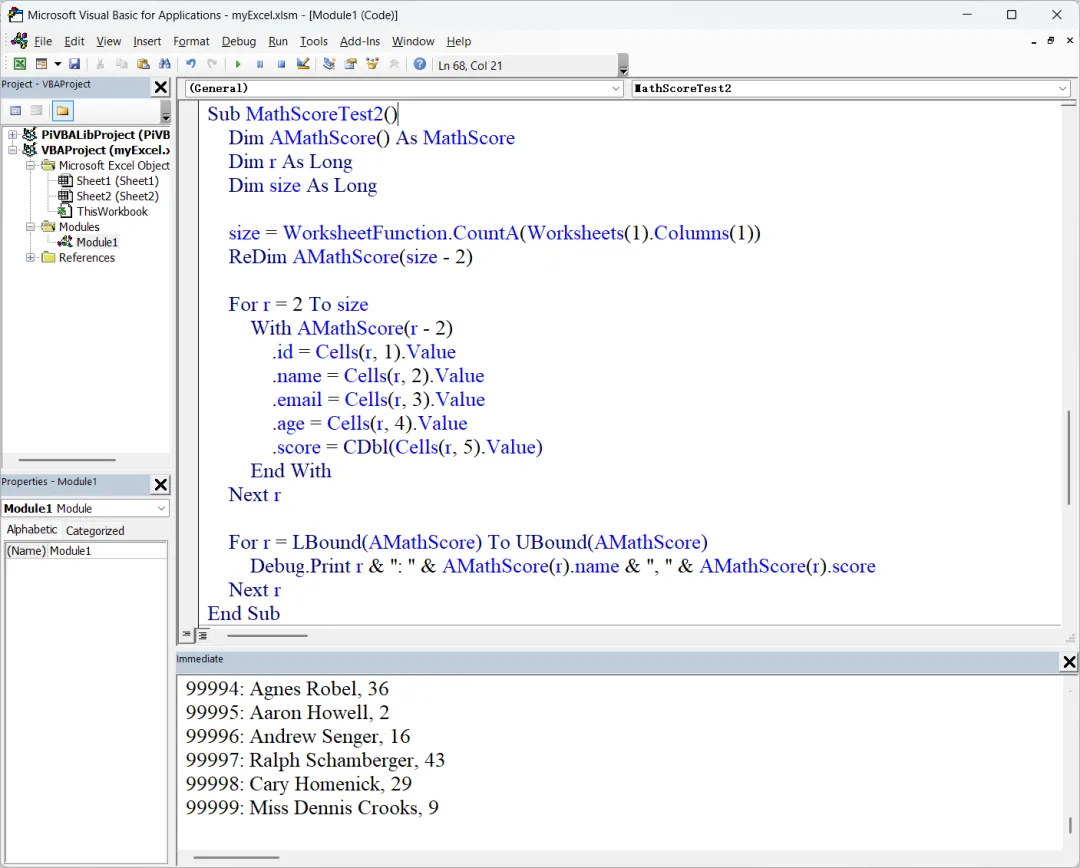
Task: Click the (Name) Module1 property field
Action: (86, 550)
